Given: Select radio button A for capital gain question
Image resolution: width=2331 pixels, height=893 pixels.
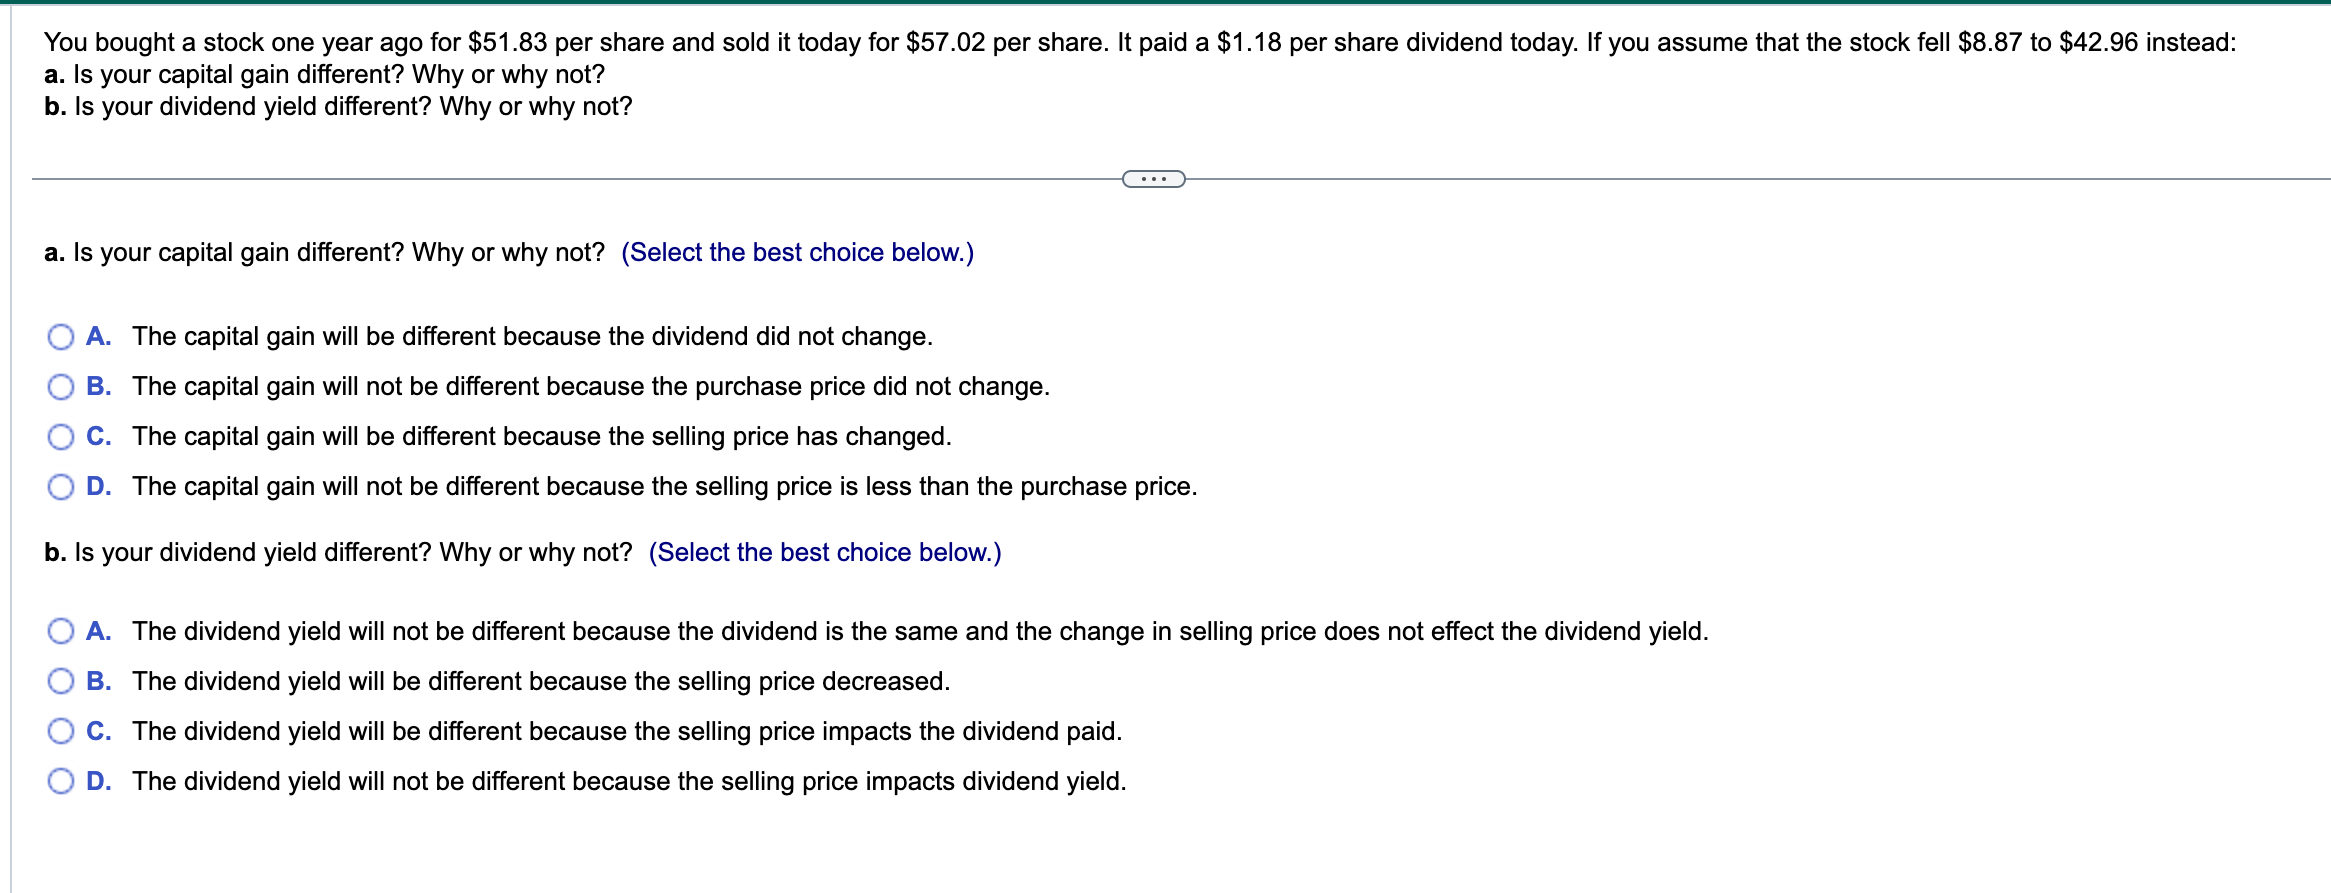Looking at the screenshot, I should point(61,337).
